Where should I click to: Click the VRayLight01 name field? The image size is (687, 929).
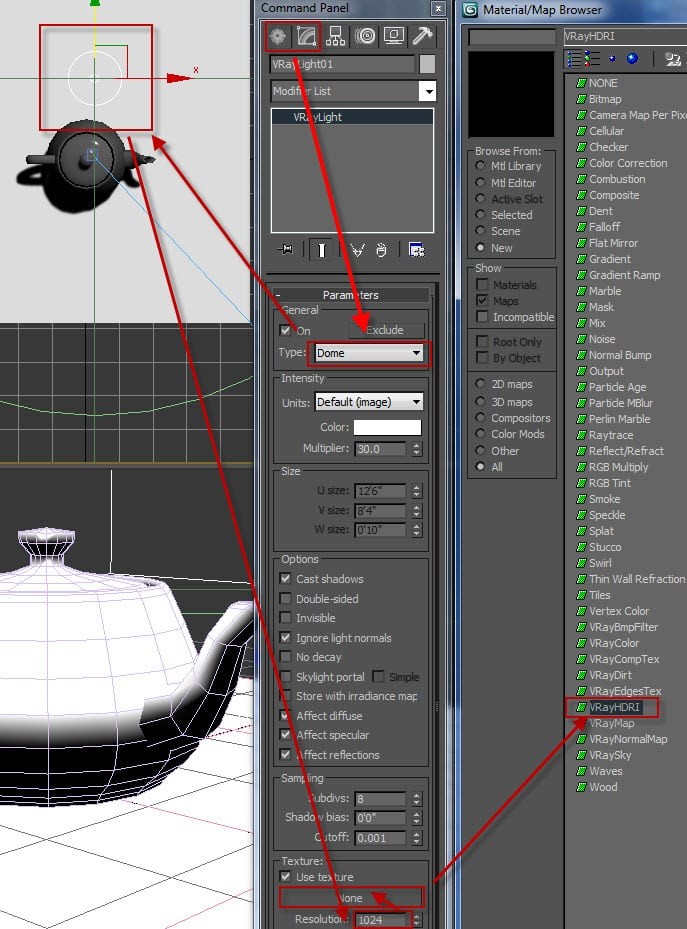coord(342,64)
